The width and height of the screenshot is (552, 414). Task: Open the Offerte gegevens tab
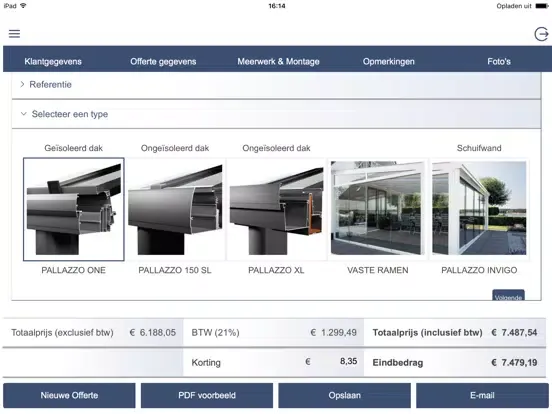[x=163, y=62]
